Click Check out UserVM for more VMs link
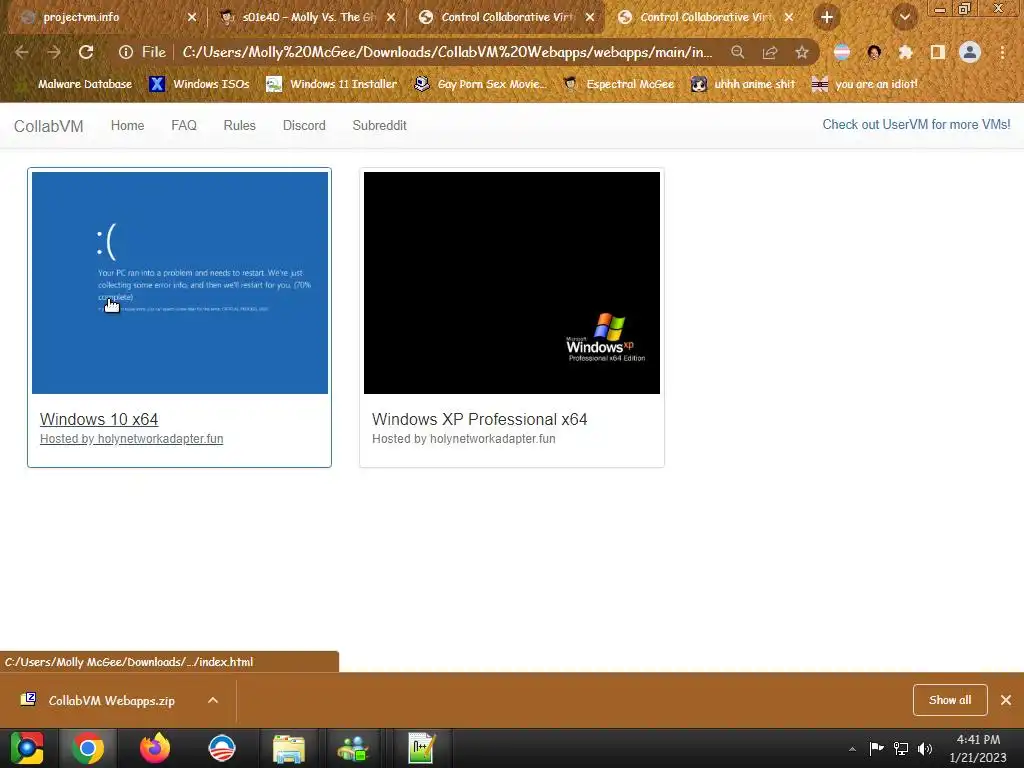 tap(916, 125)
